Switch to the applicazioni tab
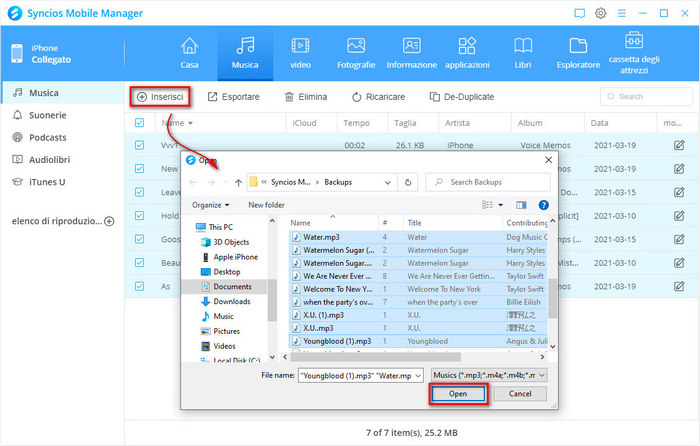Image resolution: width=700 pixels, height=446 pixels. 467,53
